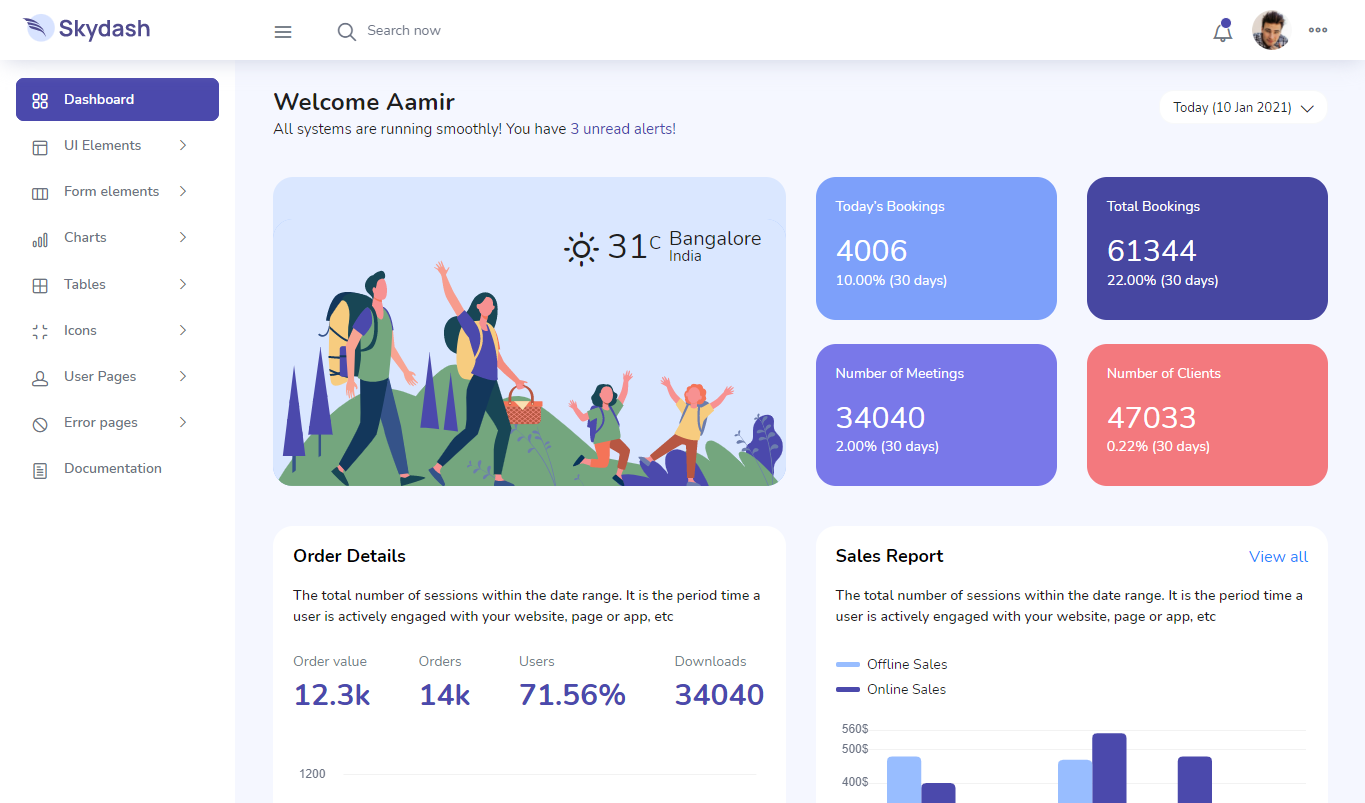
Task: Click the Form elements columns icon
Action: (x=40, y=193)
